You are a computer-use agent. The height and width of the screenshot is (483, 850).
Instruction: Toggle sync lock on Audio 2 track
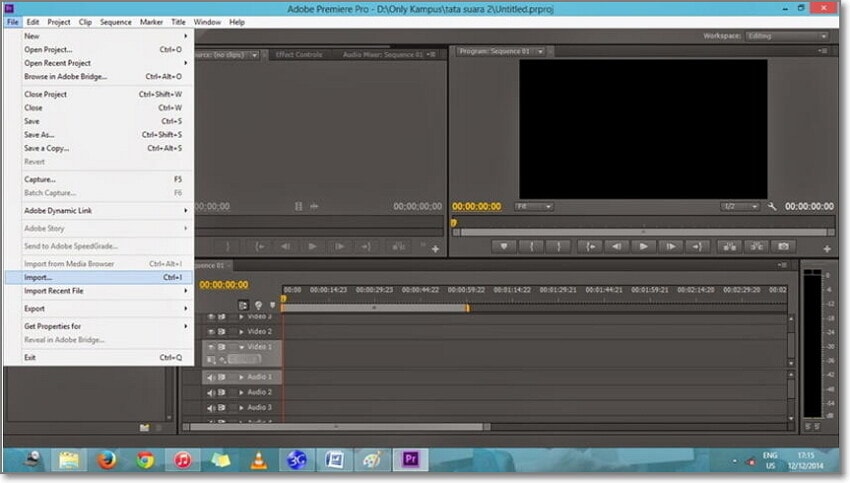222,392
